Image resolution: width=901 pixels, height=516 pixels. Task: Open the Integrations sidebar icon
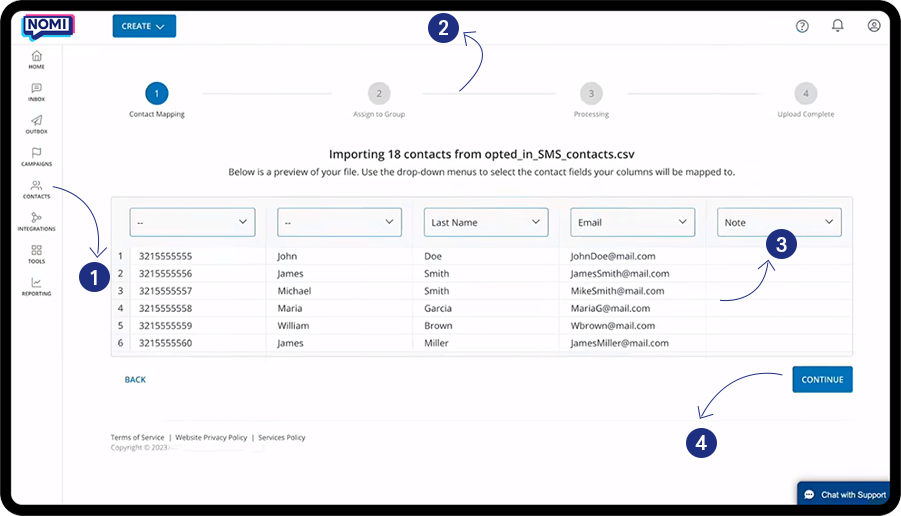pos(36,220)
